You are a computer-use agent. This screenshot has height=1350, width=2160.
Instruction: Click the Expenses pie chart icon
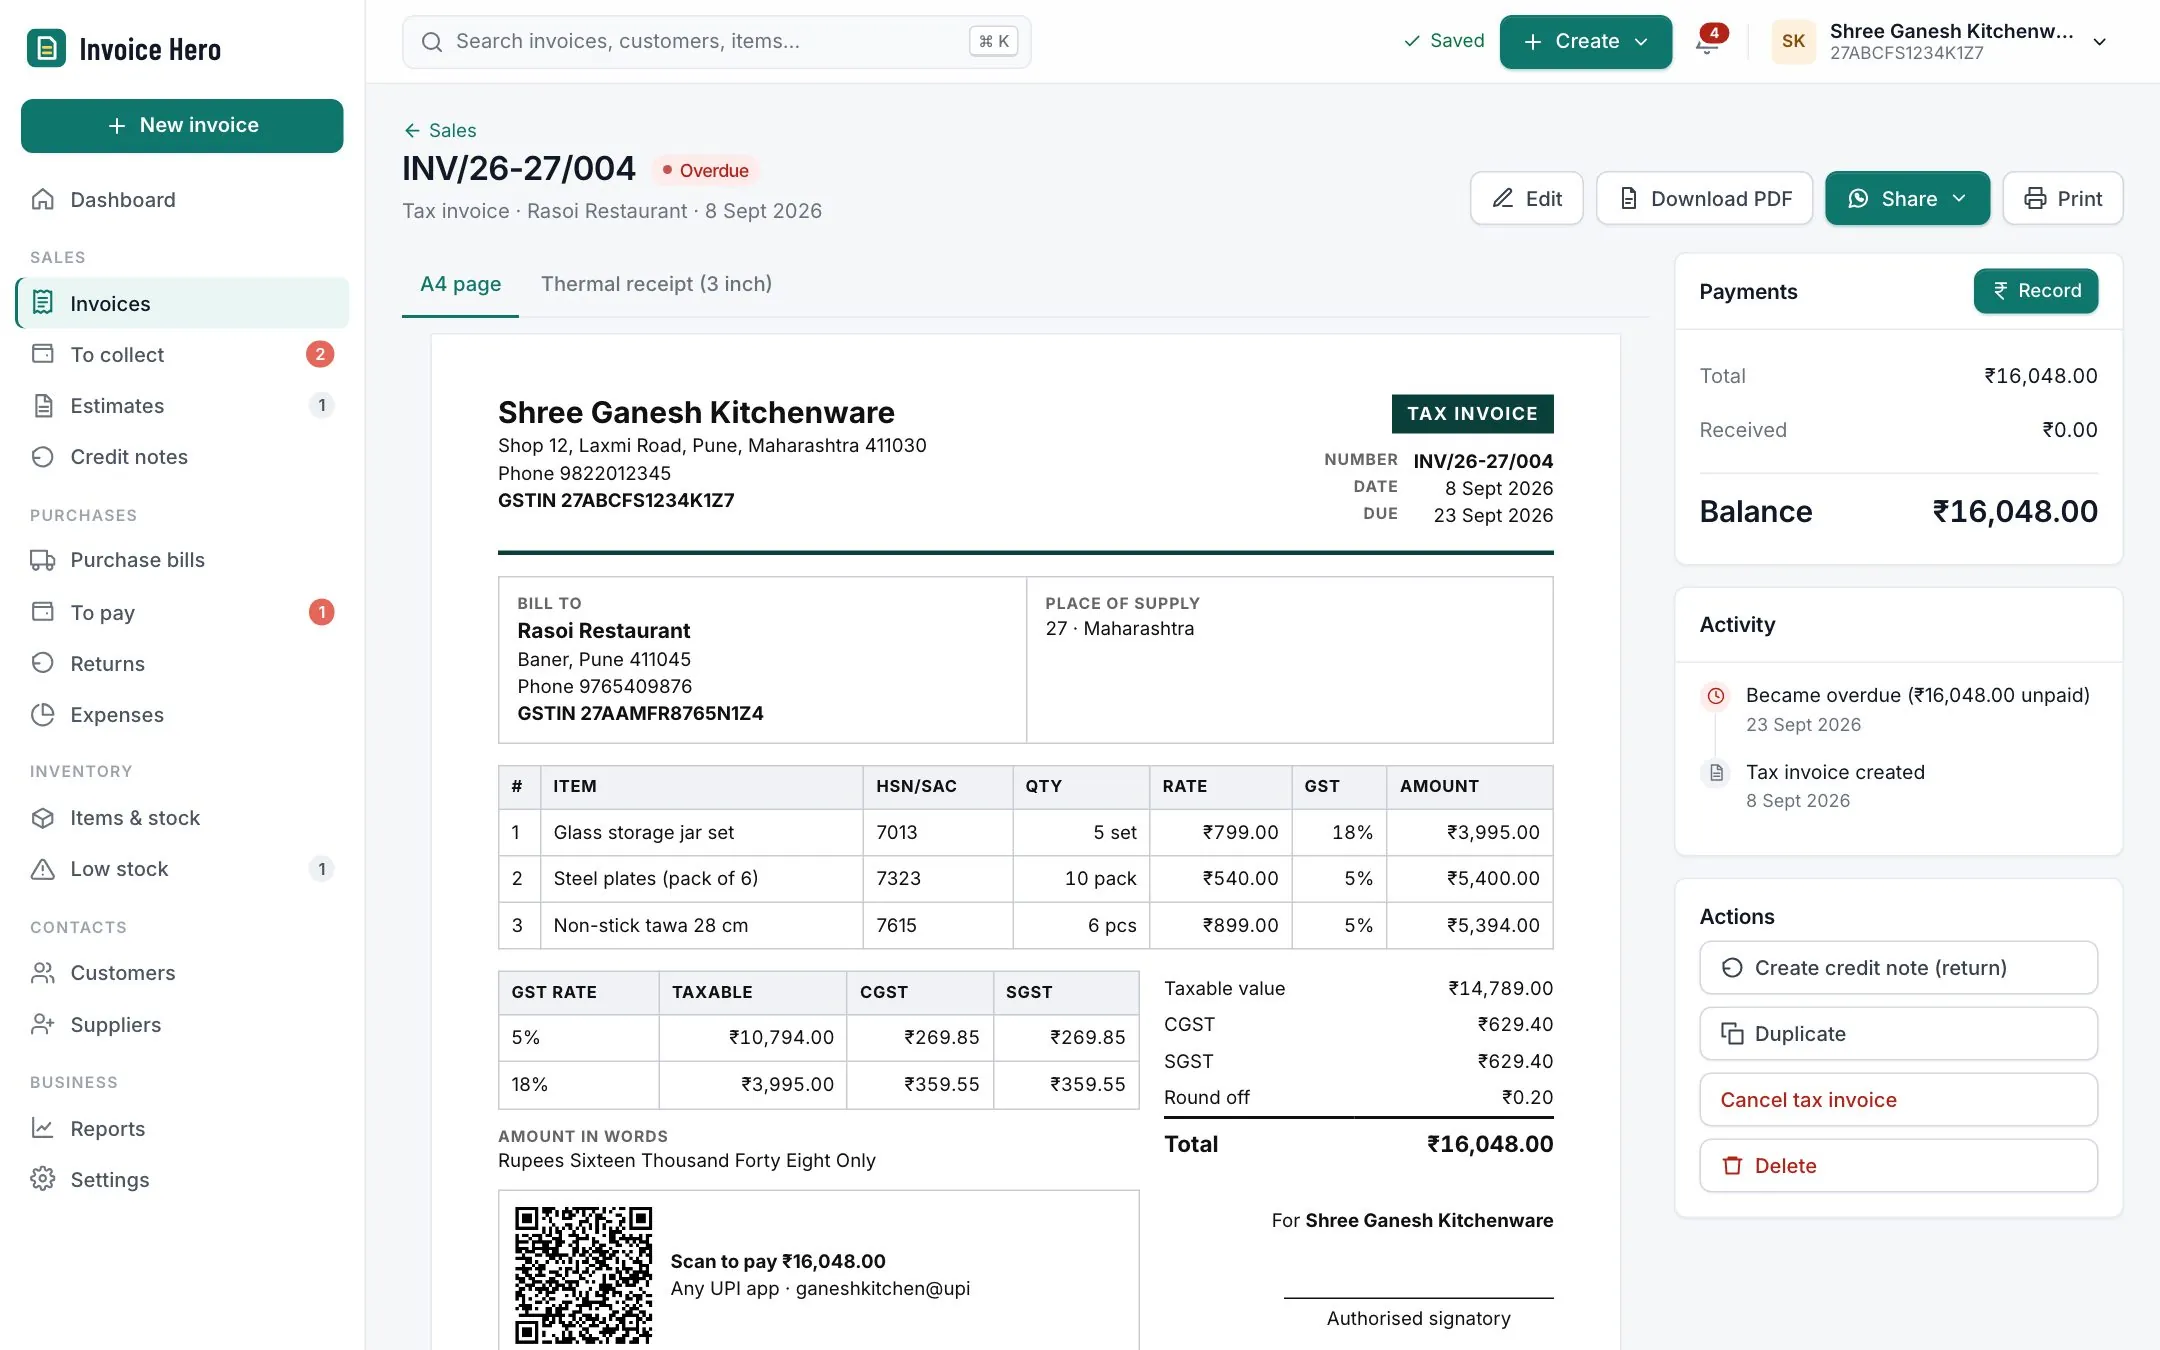pos(42,715)
